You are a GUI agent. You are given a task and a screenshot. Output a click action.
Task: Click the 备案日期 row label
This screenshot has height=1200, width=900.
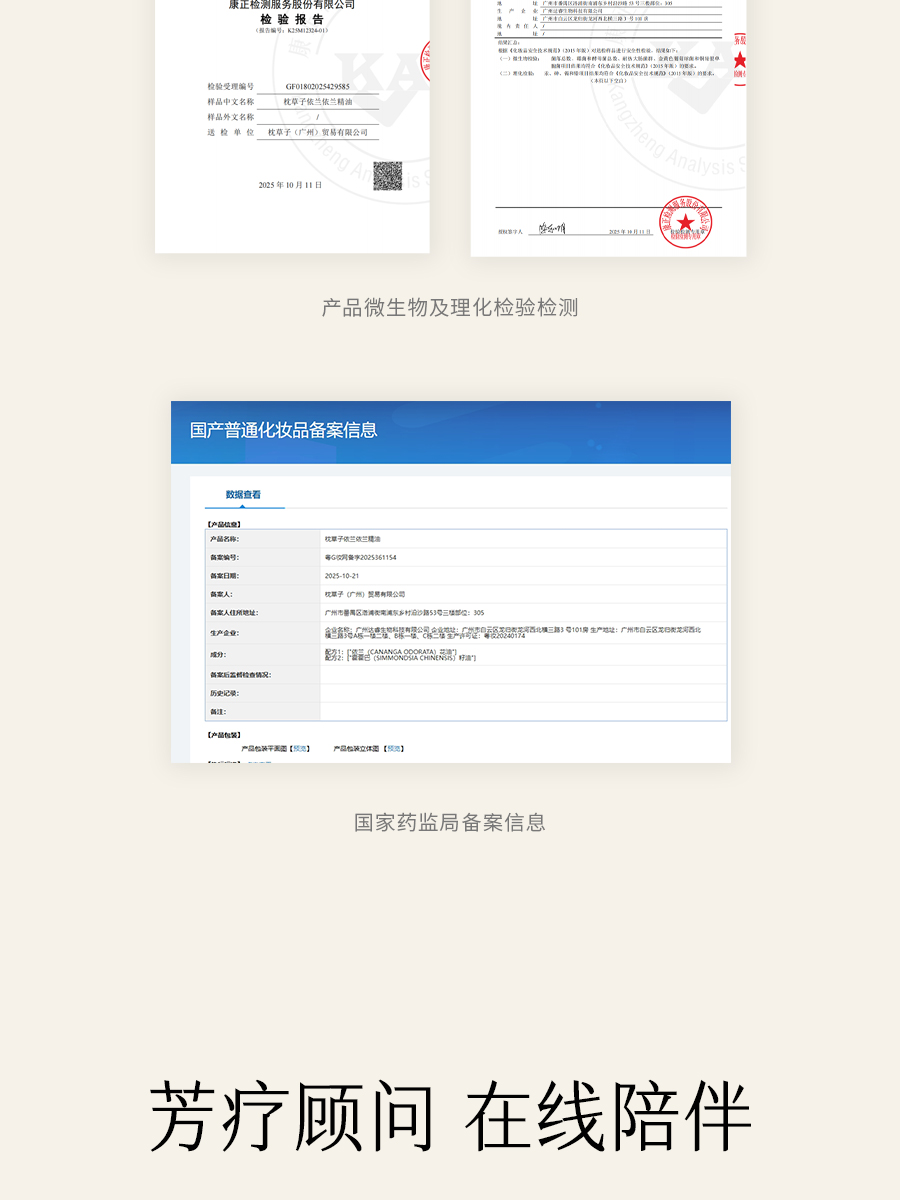(224, 576)
